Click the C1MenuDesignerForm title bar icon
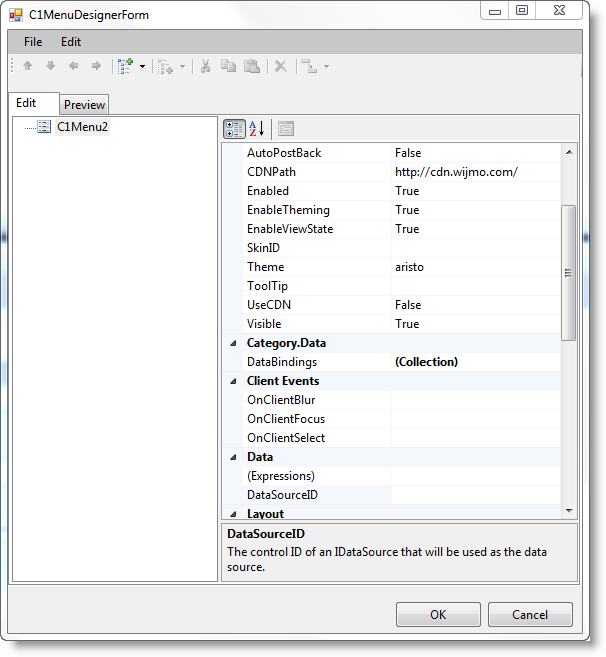Image resolution: width=606 pixels, height=657 pixels. [x=16, y=16]
